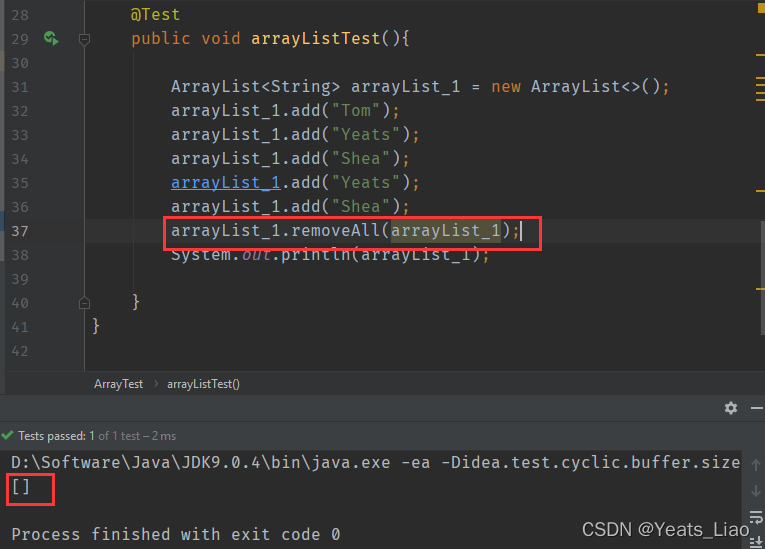Click "Shea" string on line 36

(361, 206)
